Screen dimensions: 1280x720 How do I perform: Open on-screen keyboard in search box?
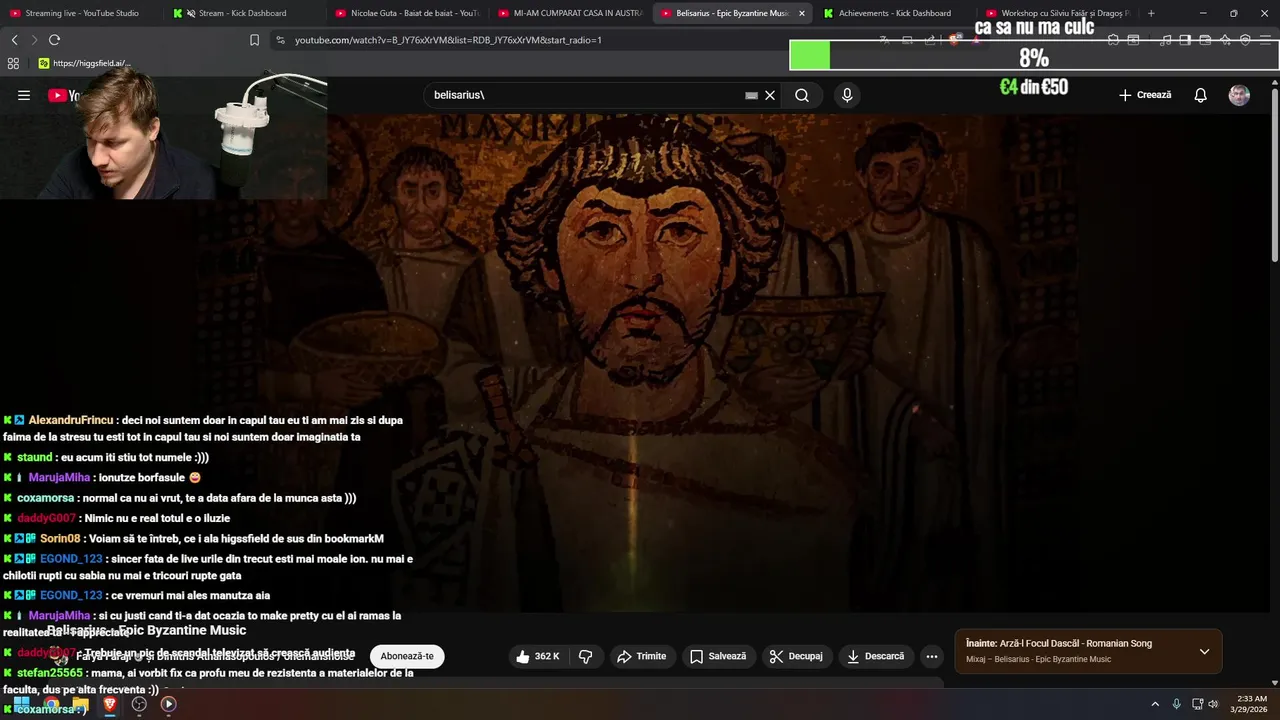tap(751, 95)
